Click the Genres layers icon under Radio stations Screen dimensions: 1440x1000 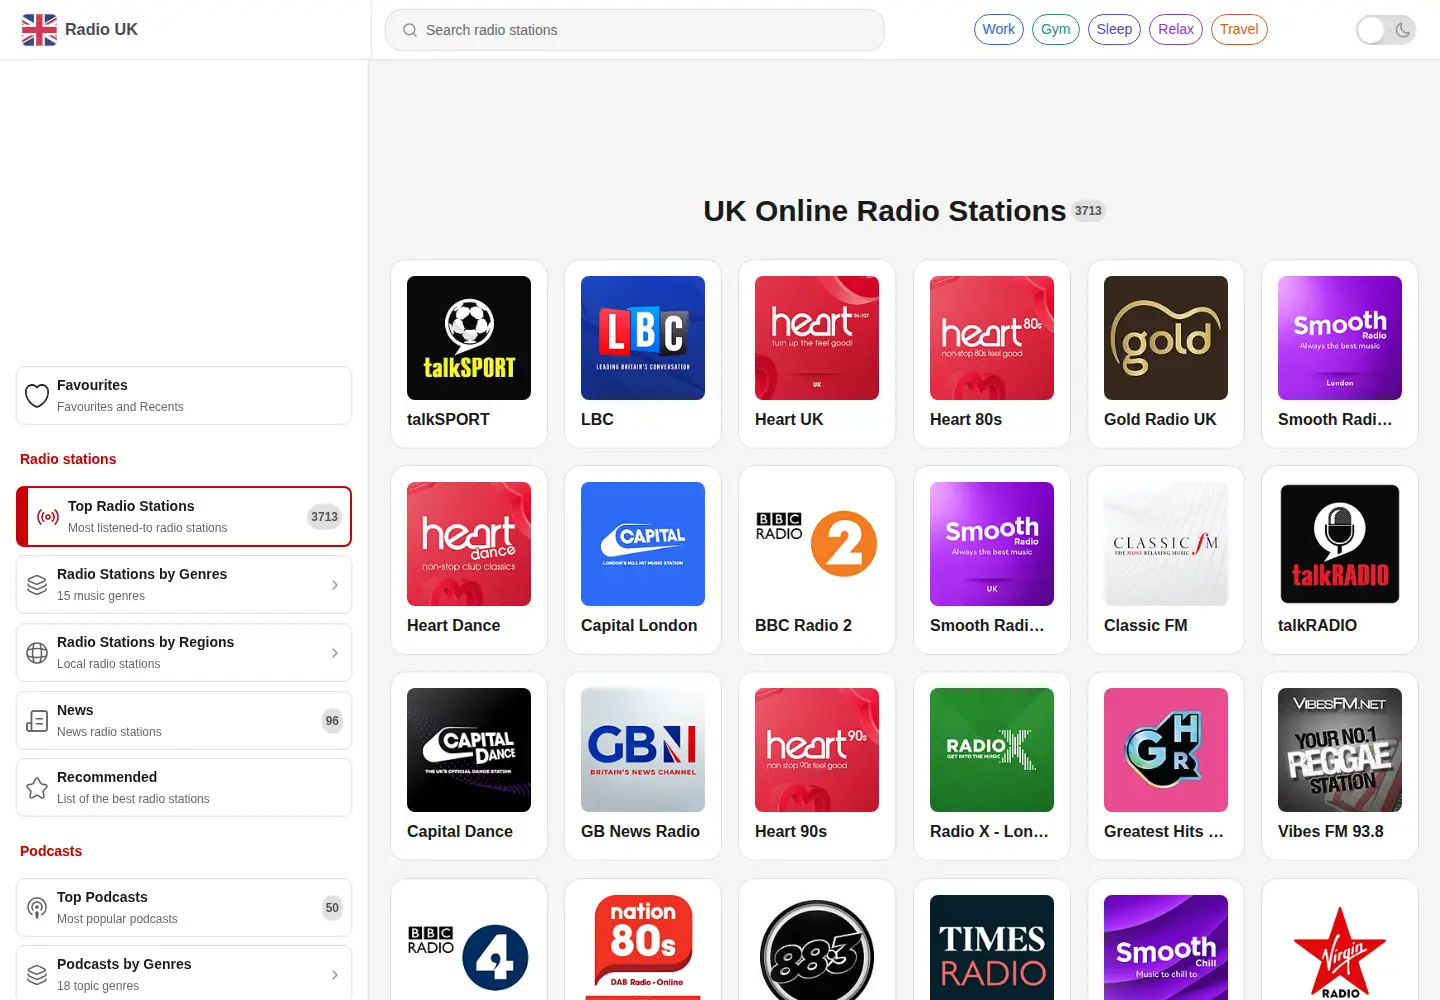point(37,585)
